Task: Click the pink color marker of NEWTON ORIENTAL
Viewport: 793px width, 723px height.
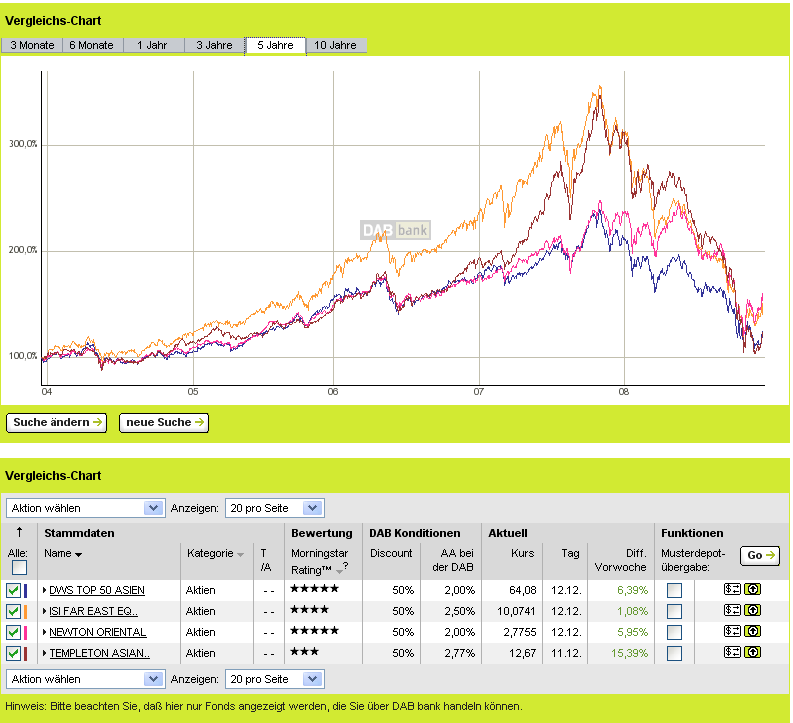Action: (25, 632)
